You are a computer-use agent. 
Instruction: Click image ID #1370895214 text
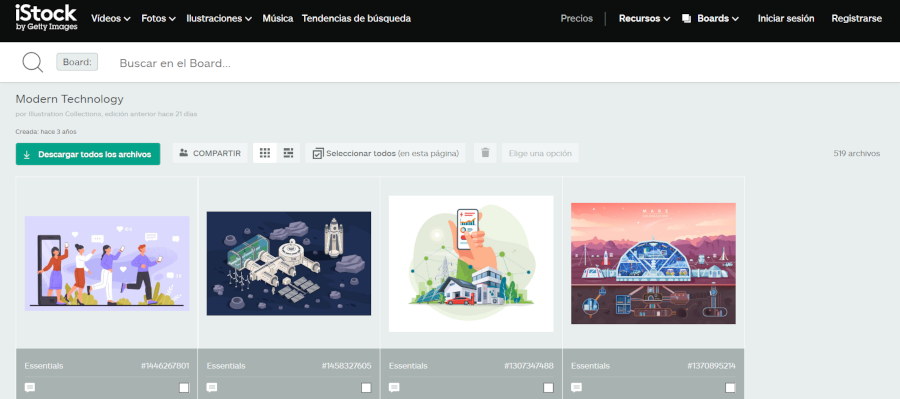click(x=712, y=366)
